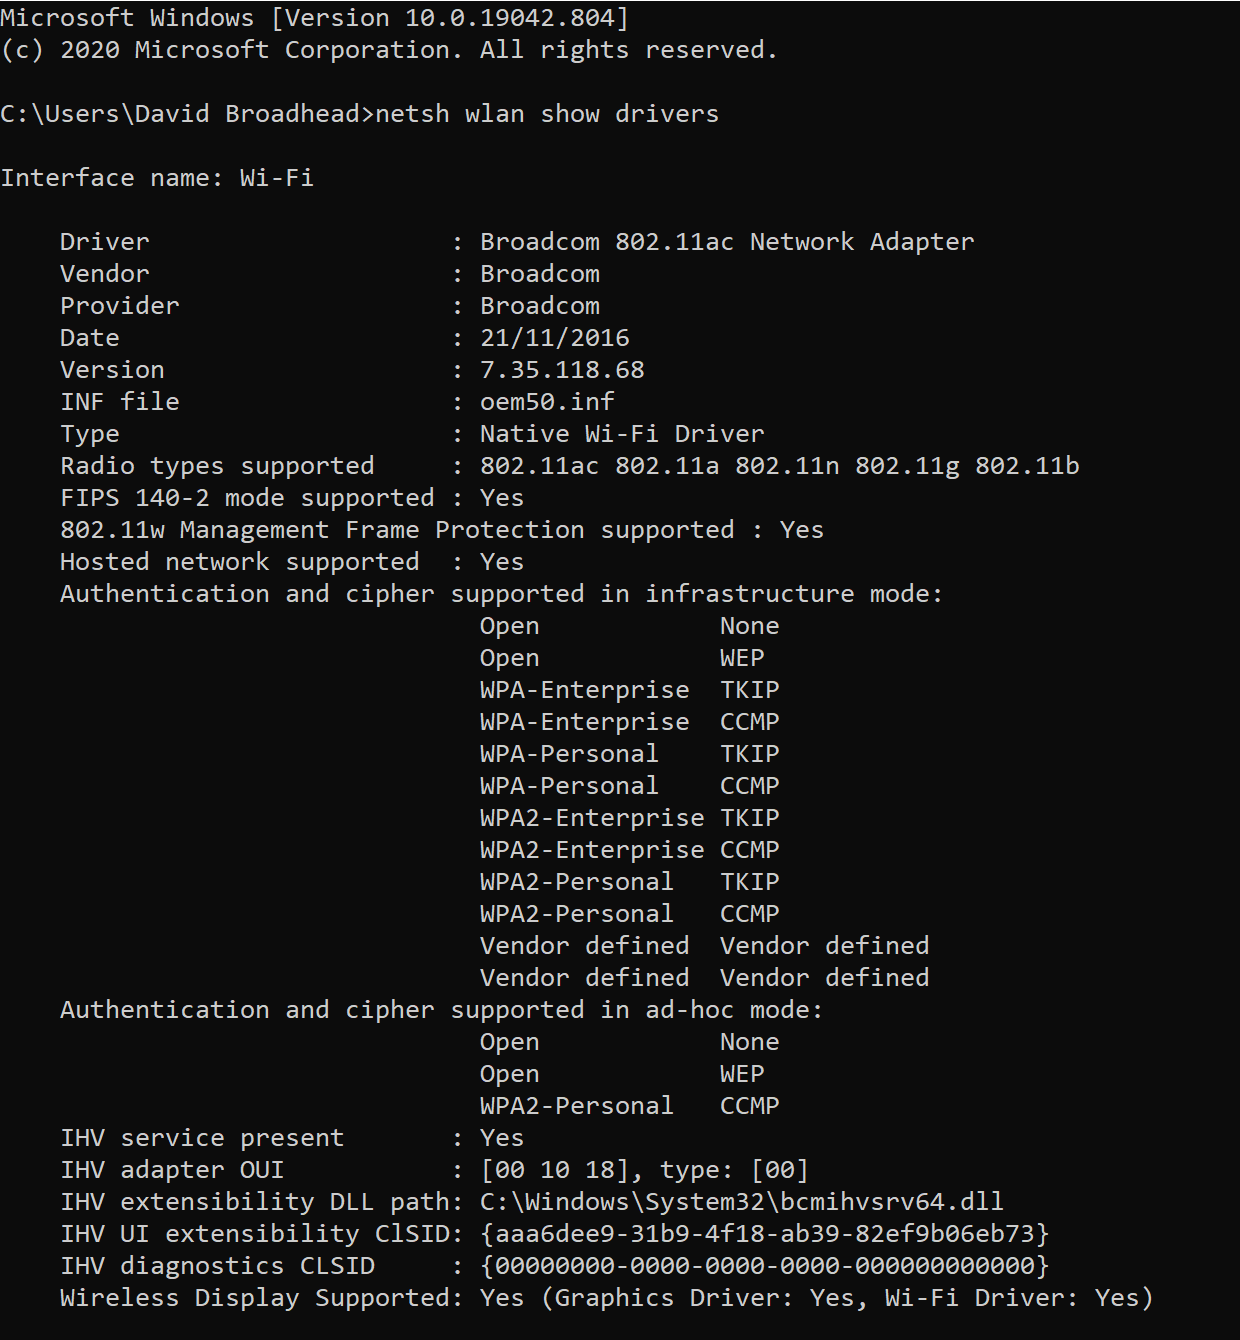
Task: Click the INF file name oem50.inf
Action: [547, 402]
